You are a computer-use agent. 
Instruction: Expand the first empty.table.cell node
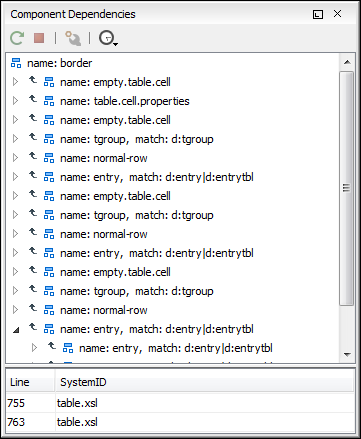point(15,82)
